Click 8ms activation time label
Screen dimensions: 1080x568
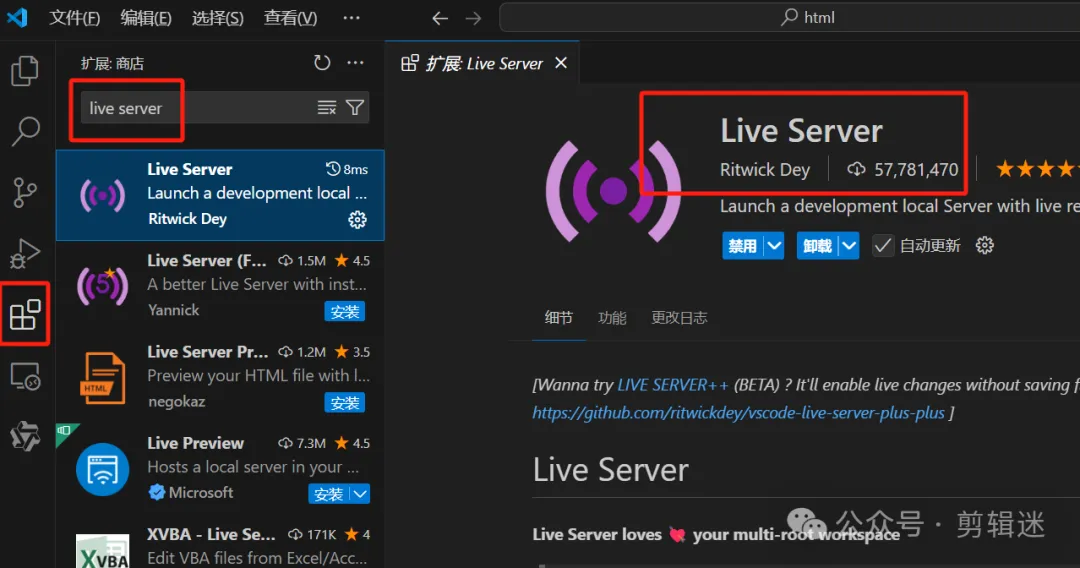347,169
